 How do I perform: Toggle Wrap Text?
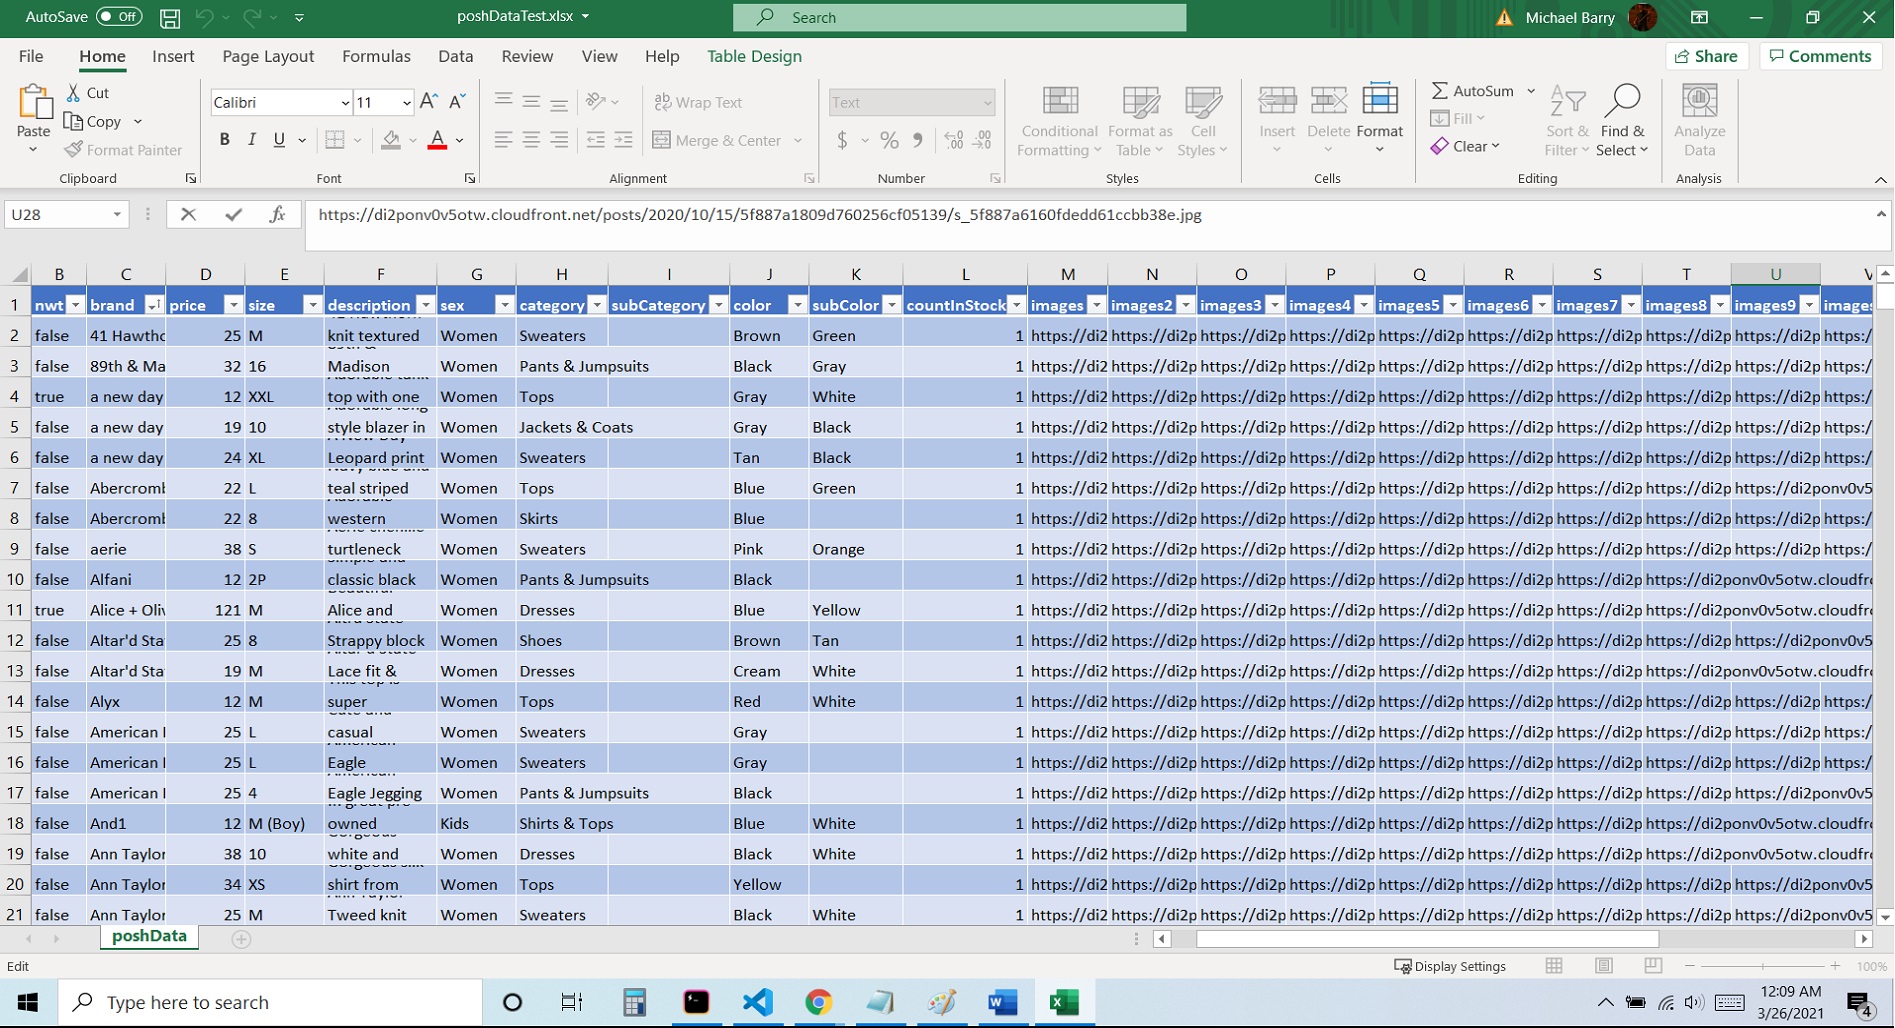coord(698,102)
